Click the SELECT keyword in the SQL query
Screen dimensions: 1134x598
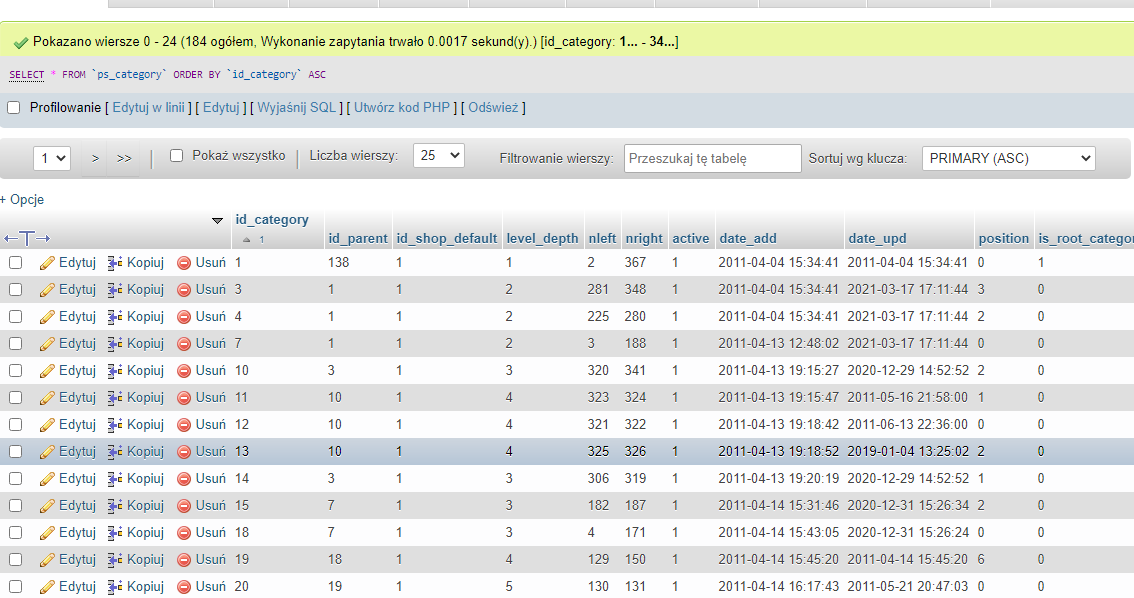click(x=27, y=74)
